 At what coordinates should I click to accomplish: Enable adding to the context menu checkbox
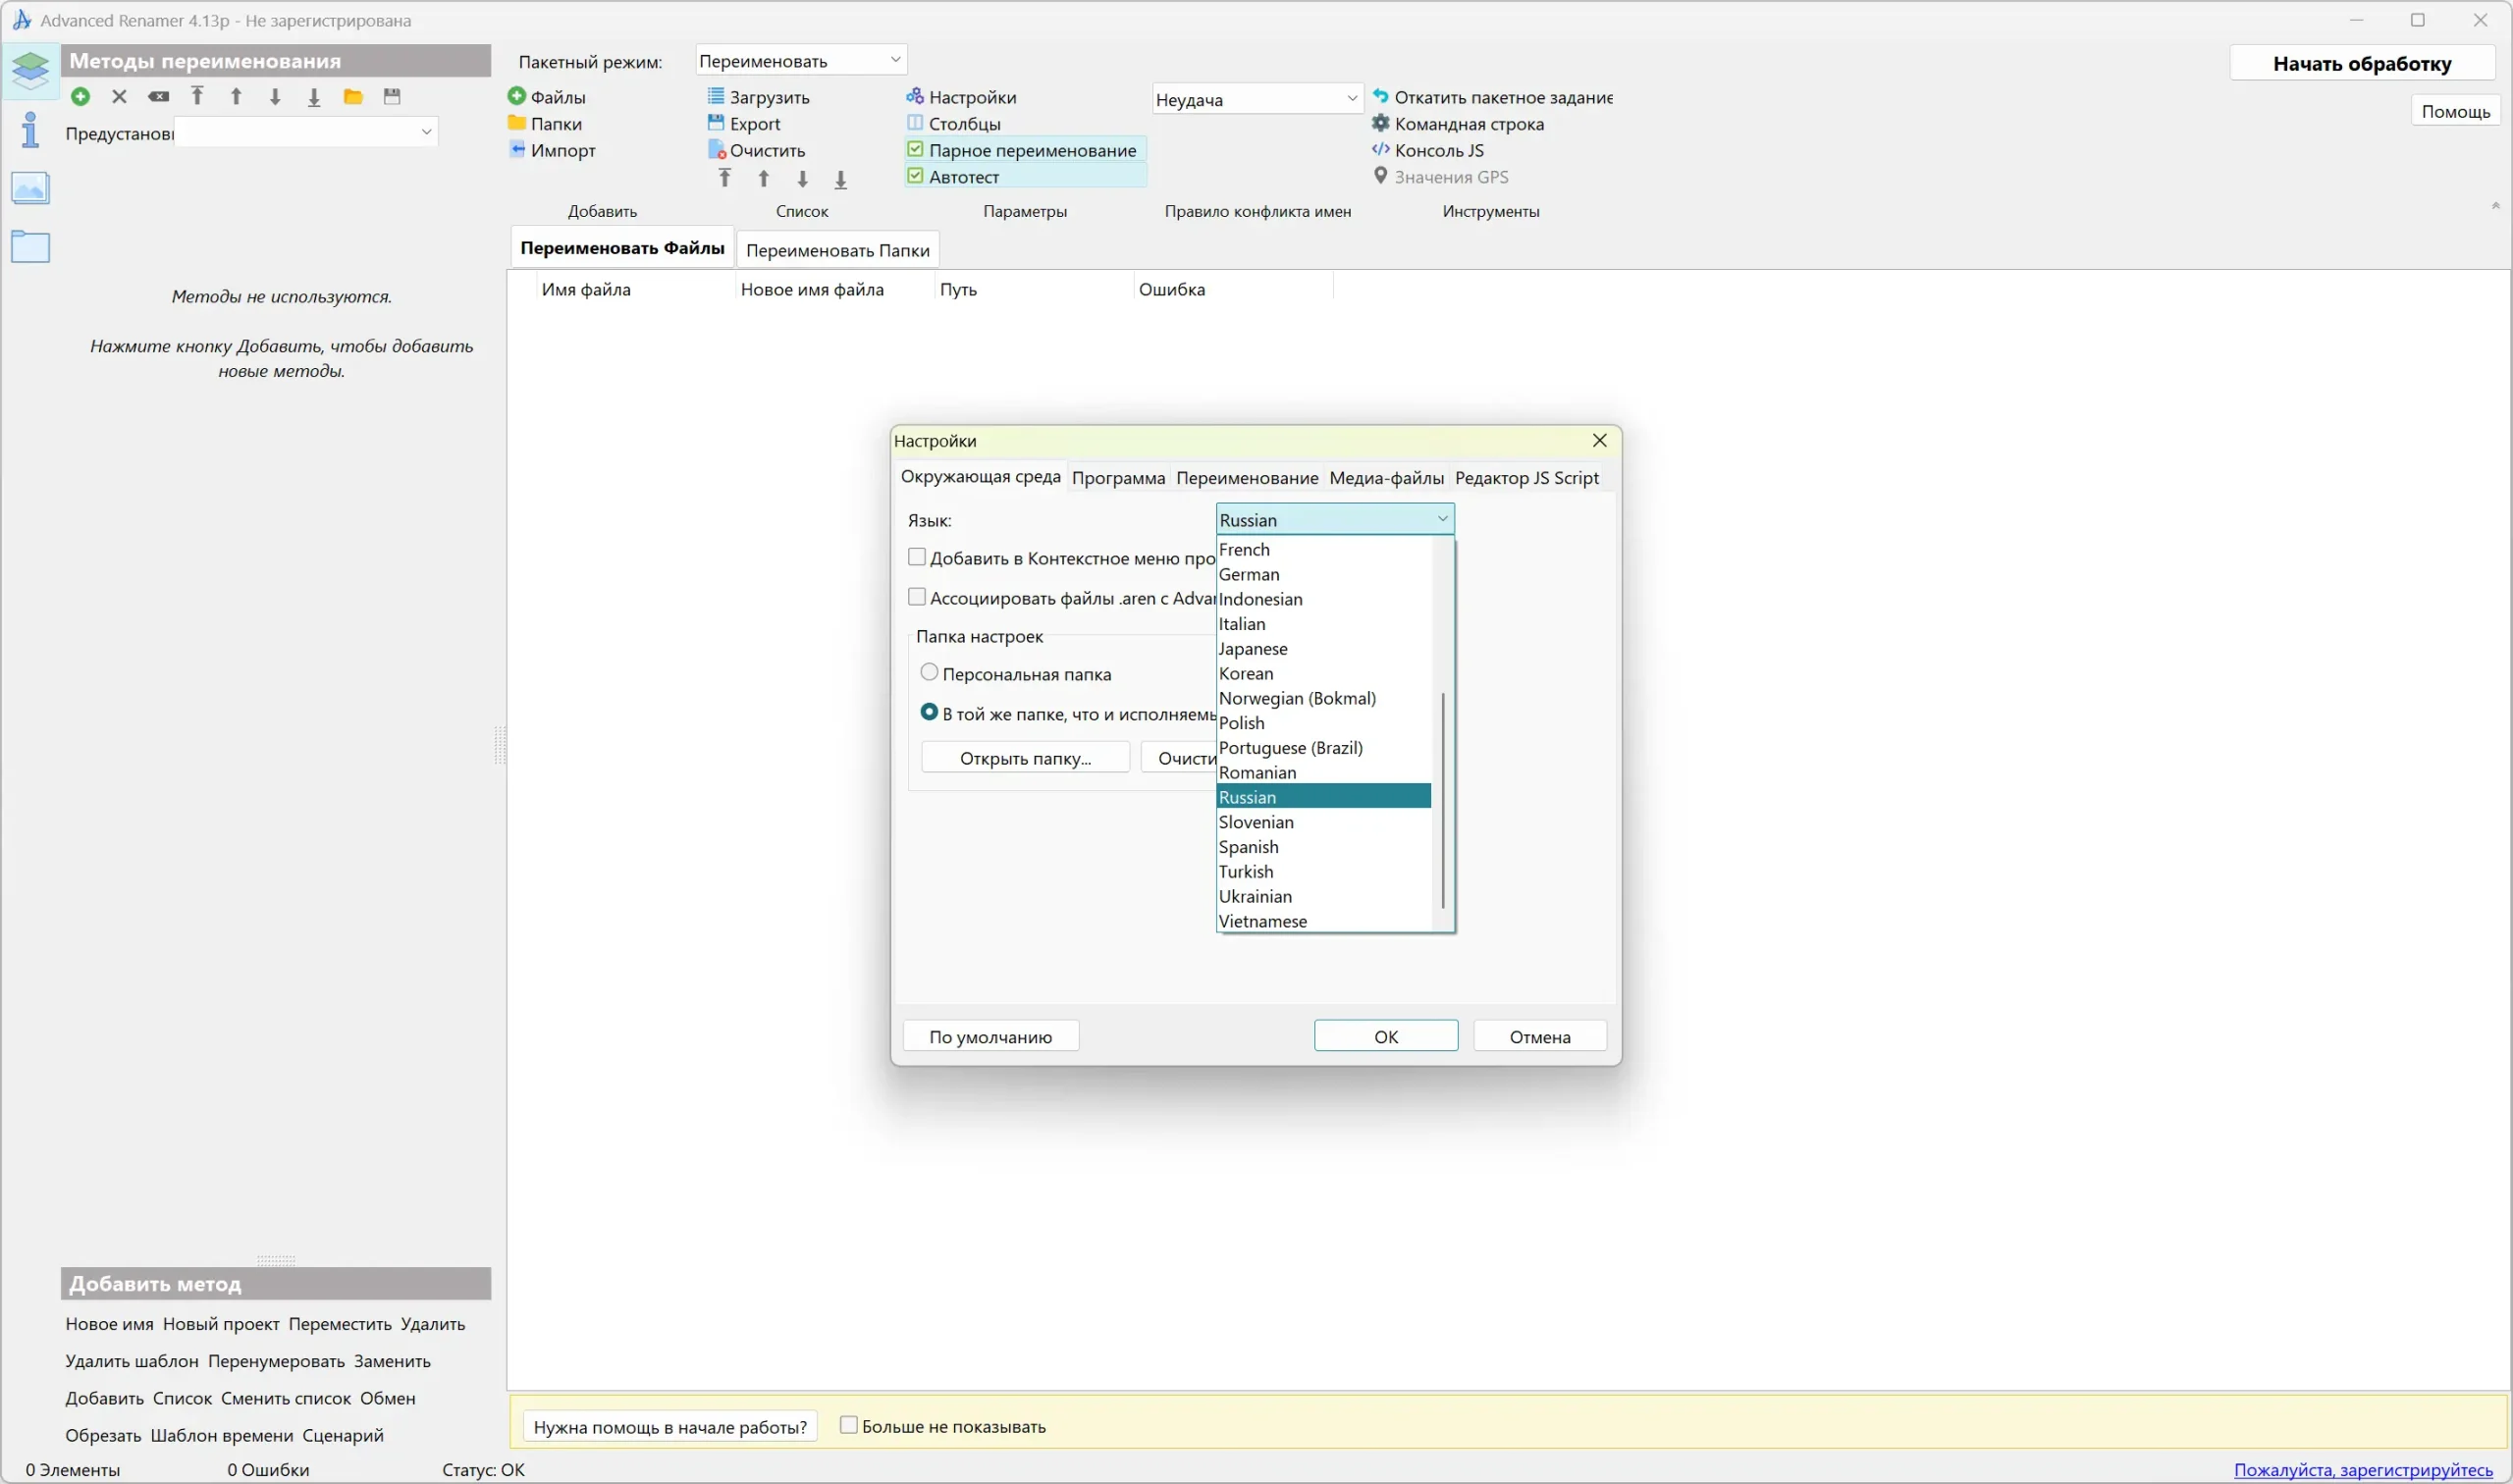[x=916, y=557]
